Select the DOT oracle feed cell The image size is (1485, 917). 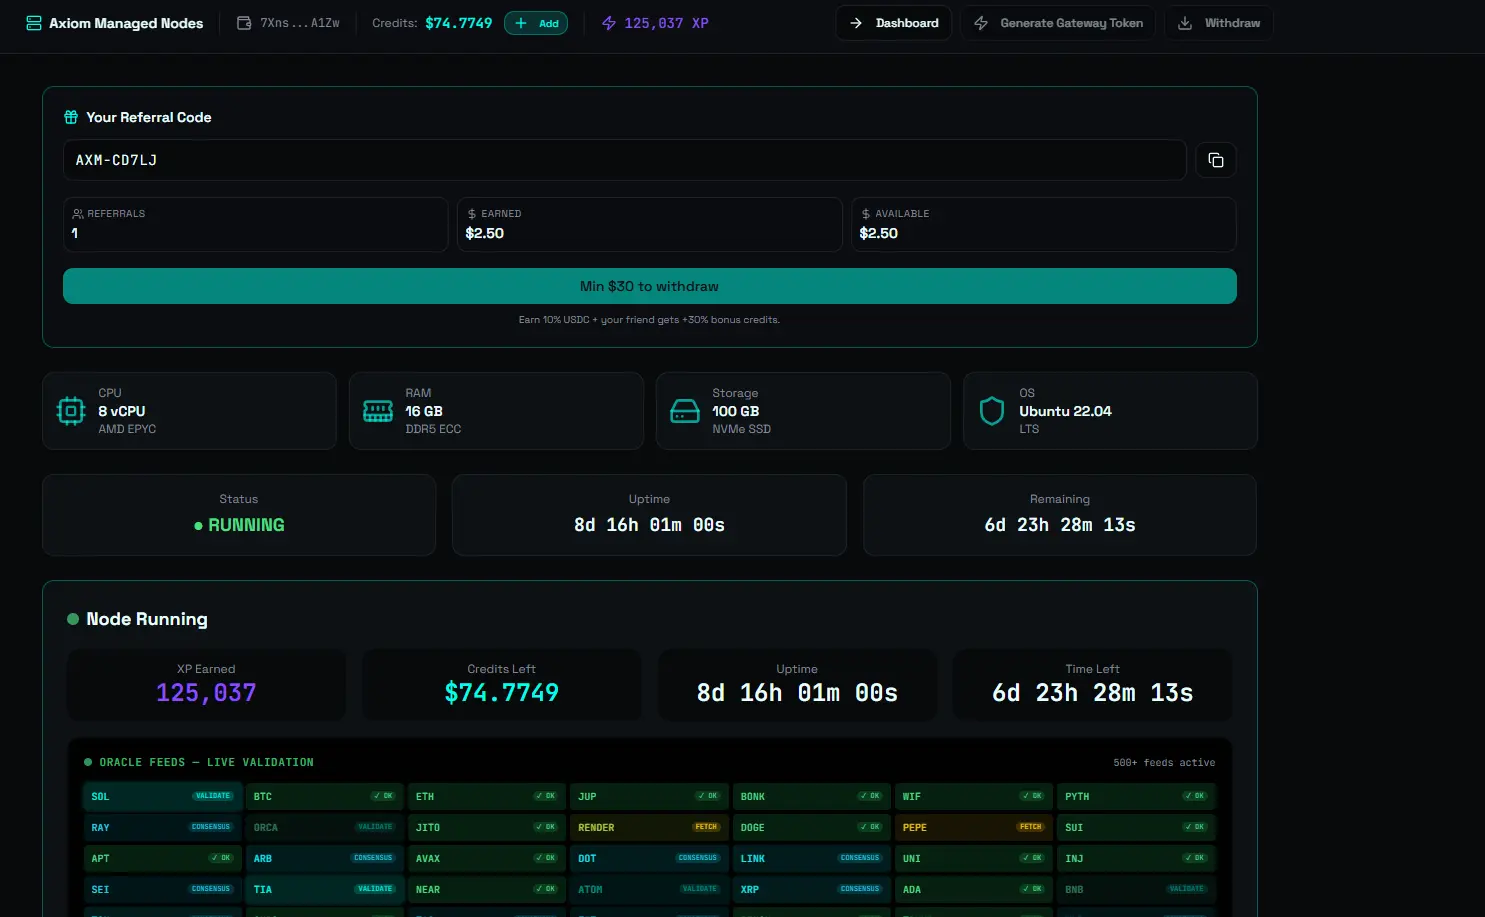(x=649, y=859)
